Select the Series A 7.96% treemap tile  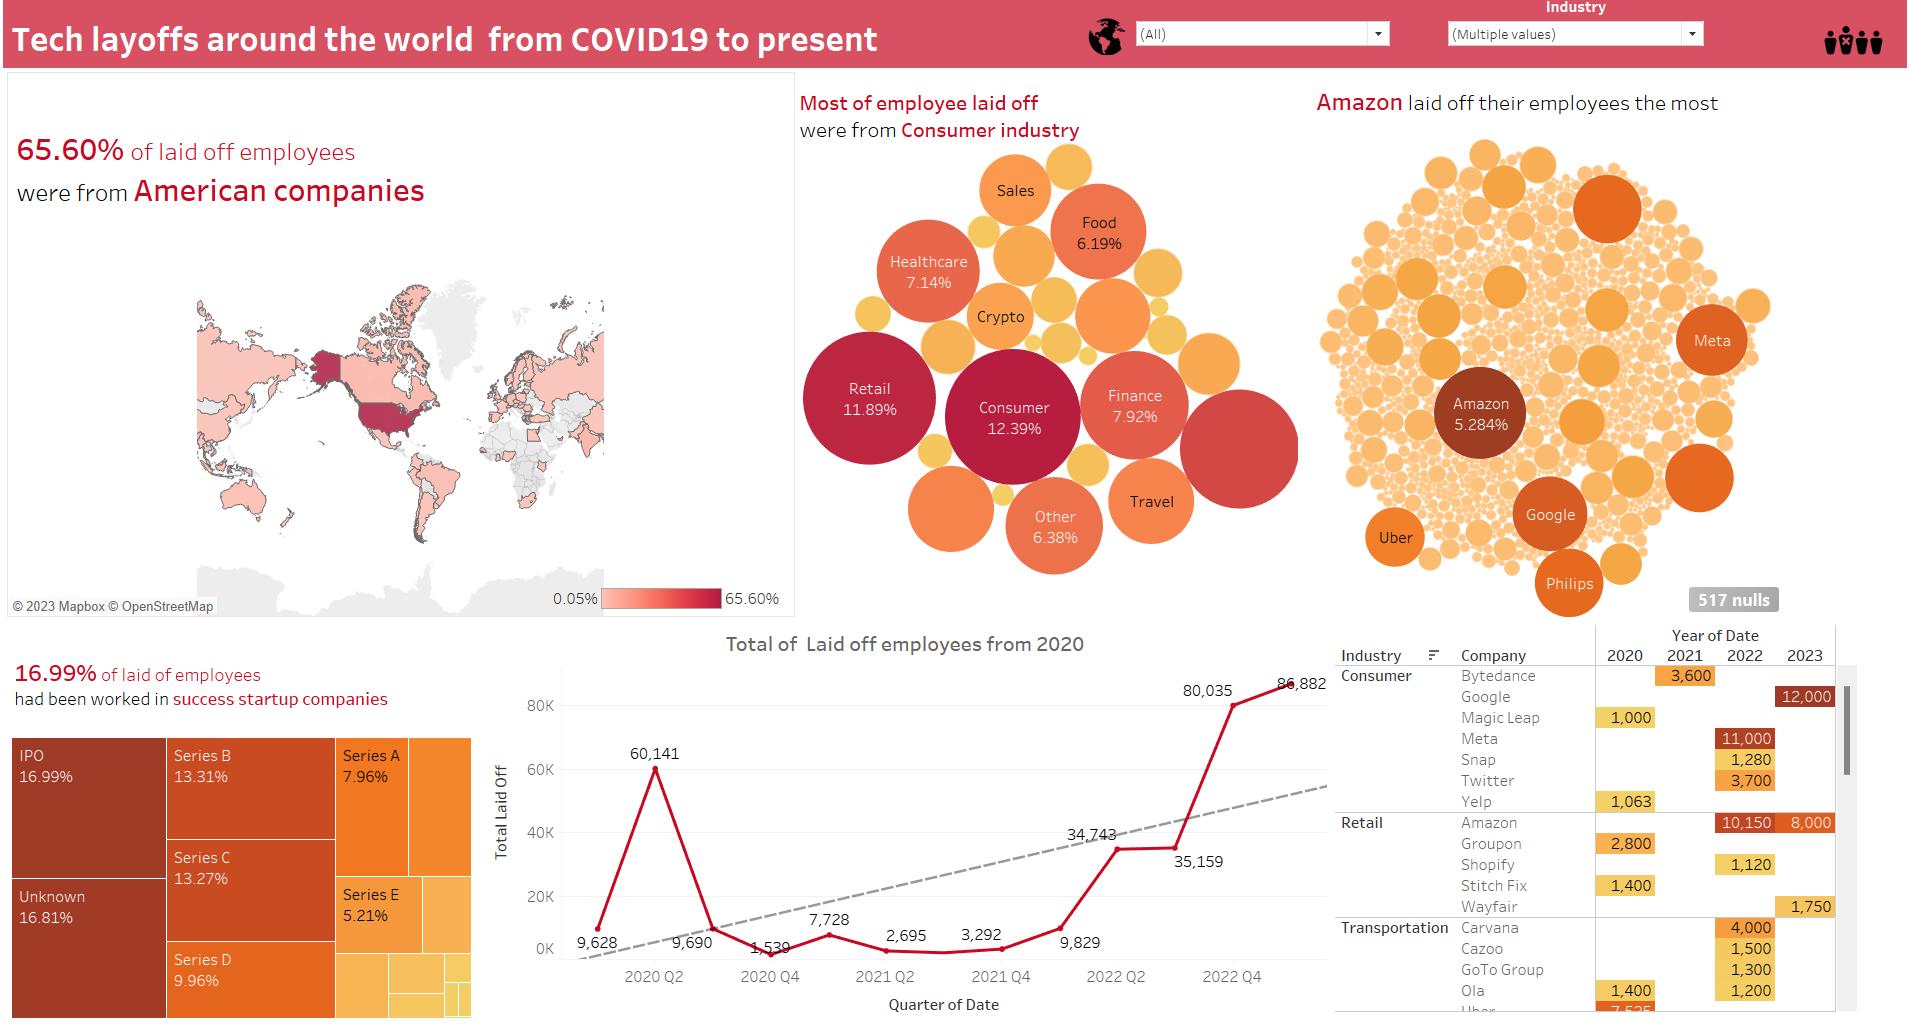coord(371,806)
